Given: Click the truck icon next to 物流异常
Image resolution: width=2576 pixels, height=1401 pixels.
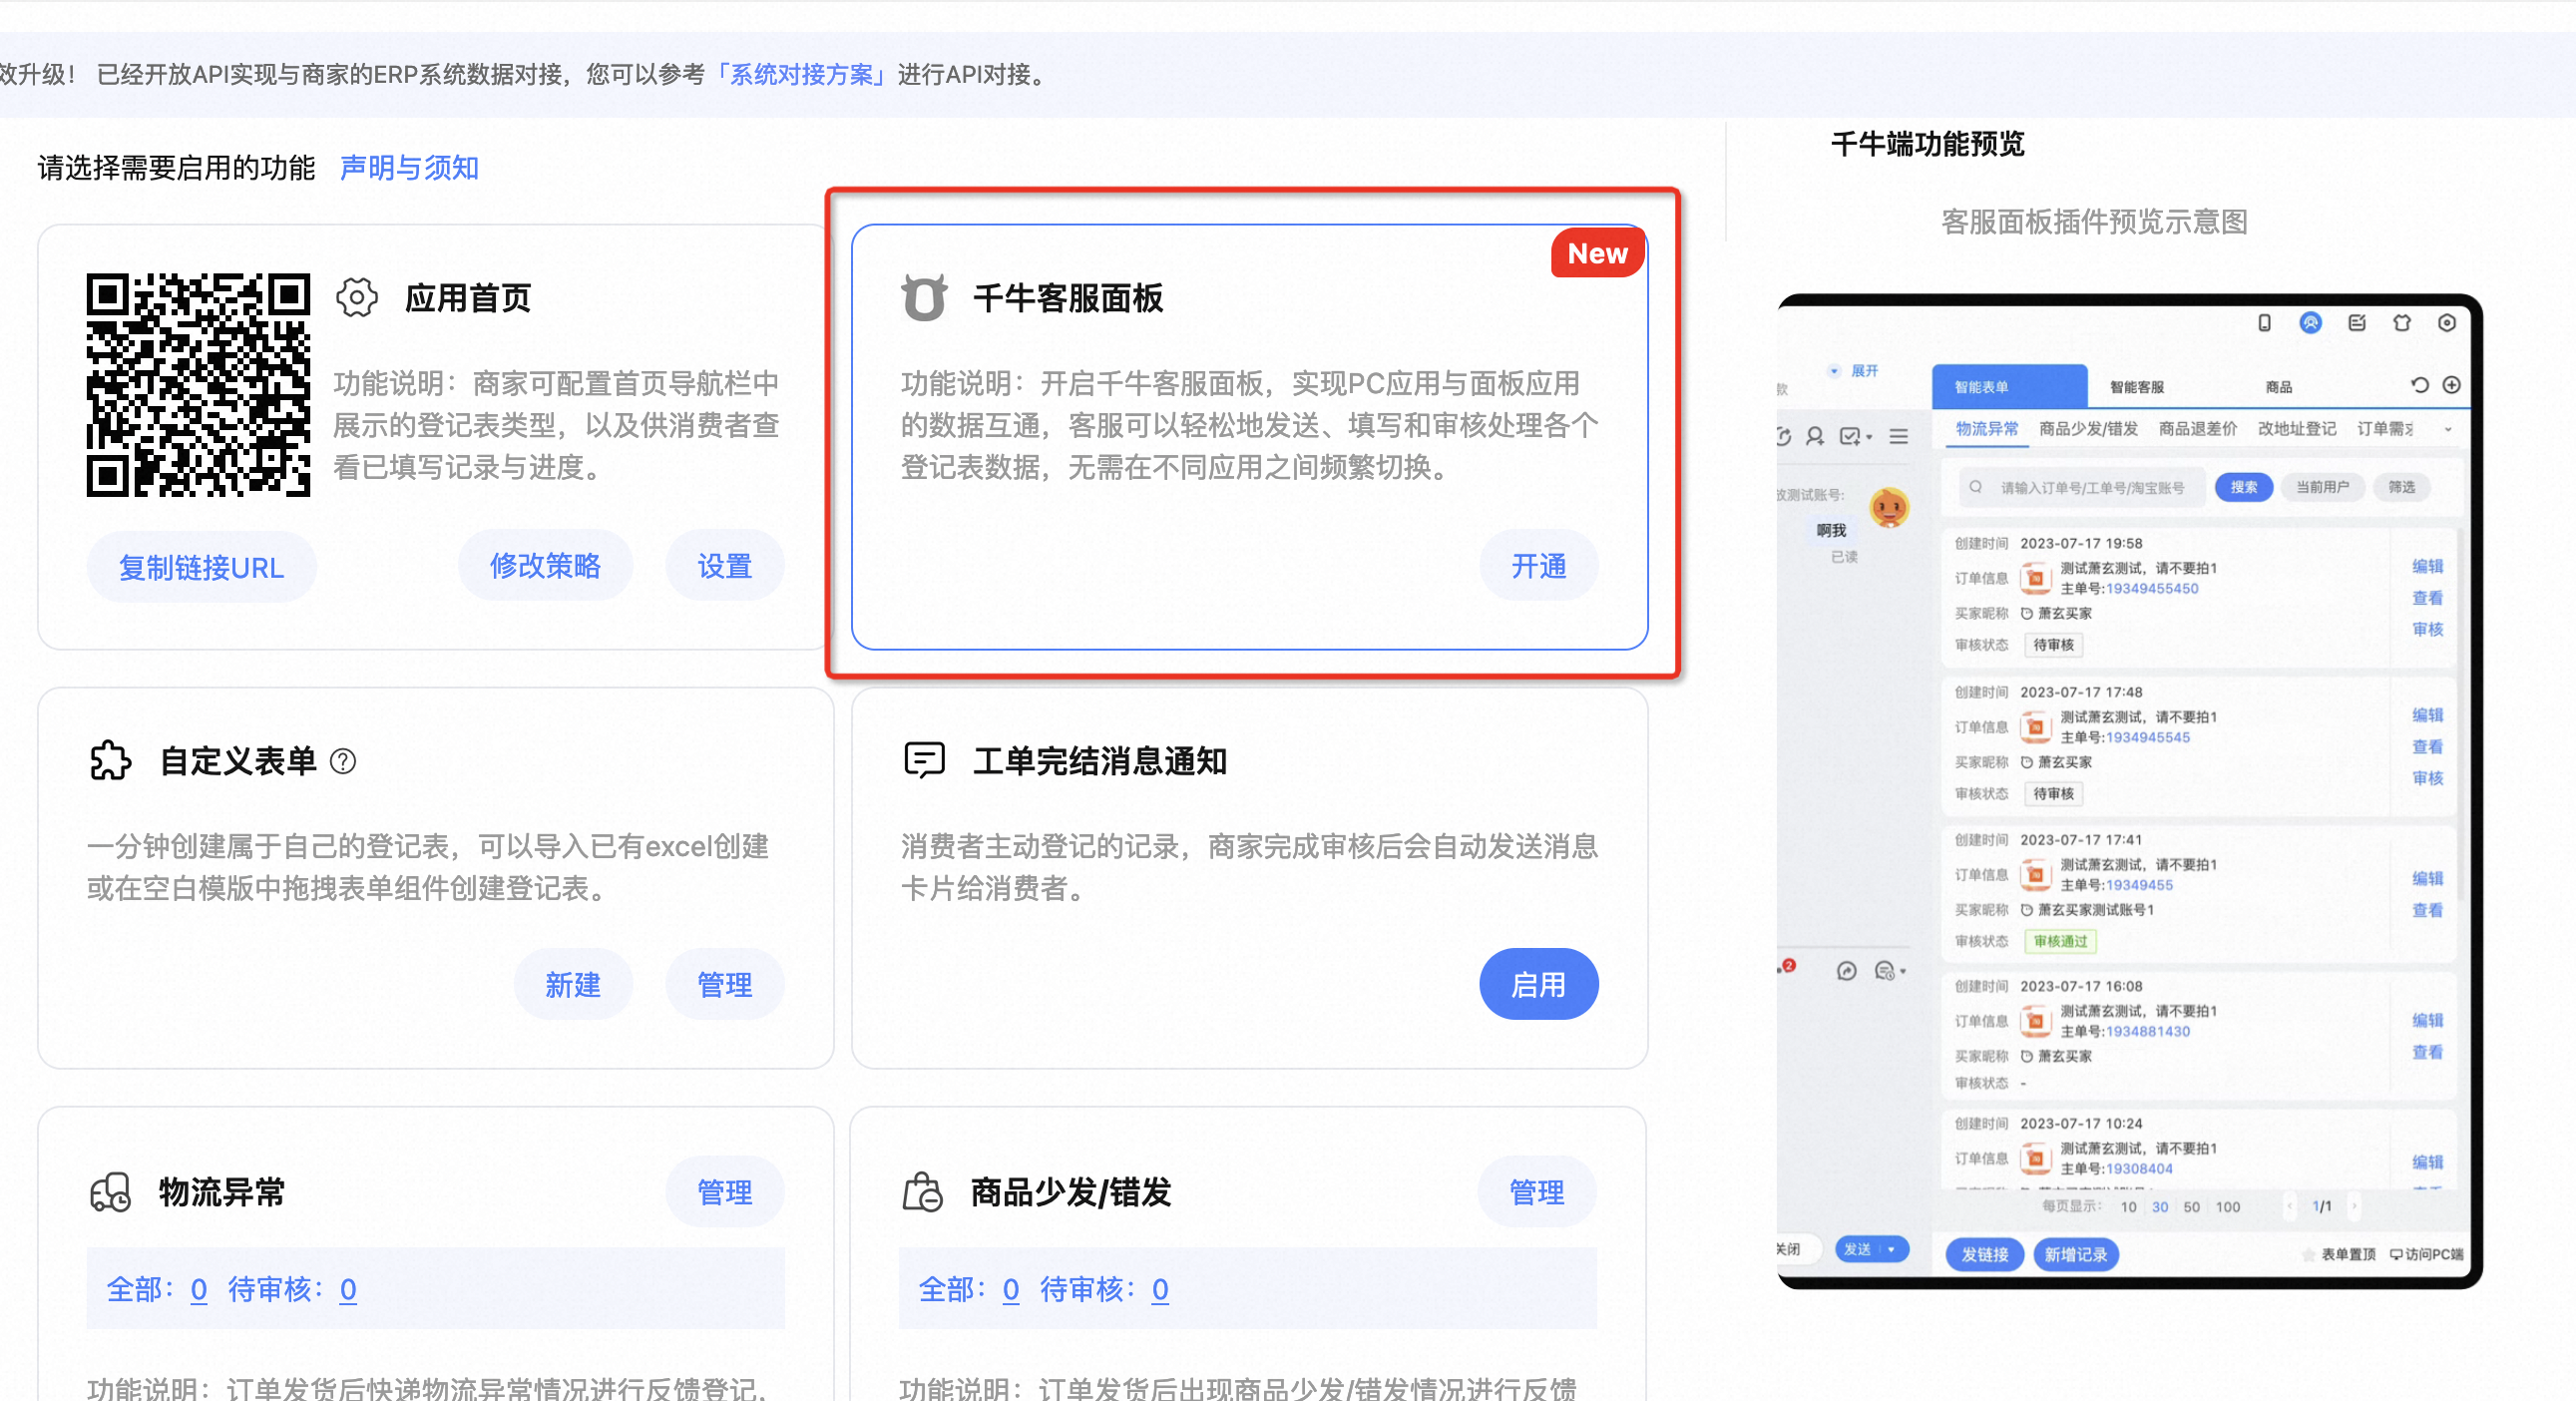Looking at the screenshot, I should pyautogui.click(x=110, y=1192).
